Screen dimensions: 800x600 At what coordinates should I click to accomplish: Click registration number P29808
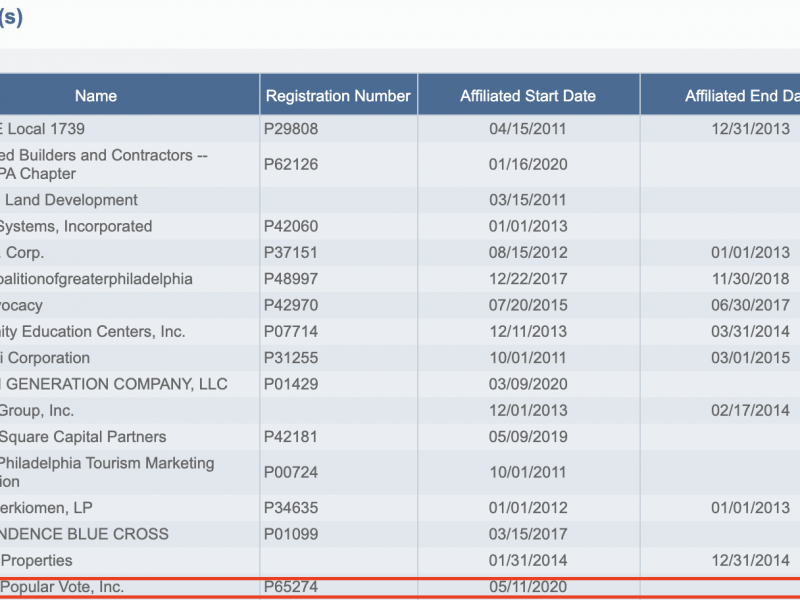(290, 129)
